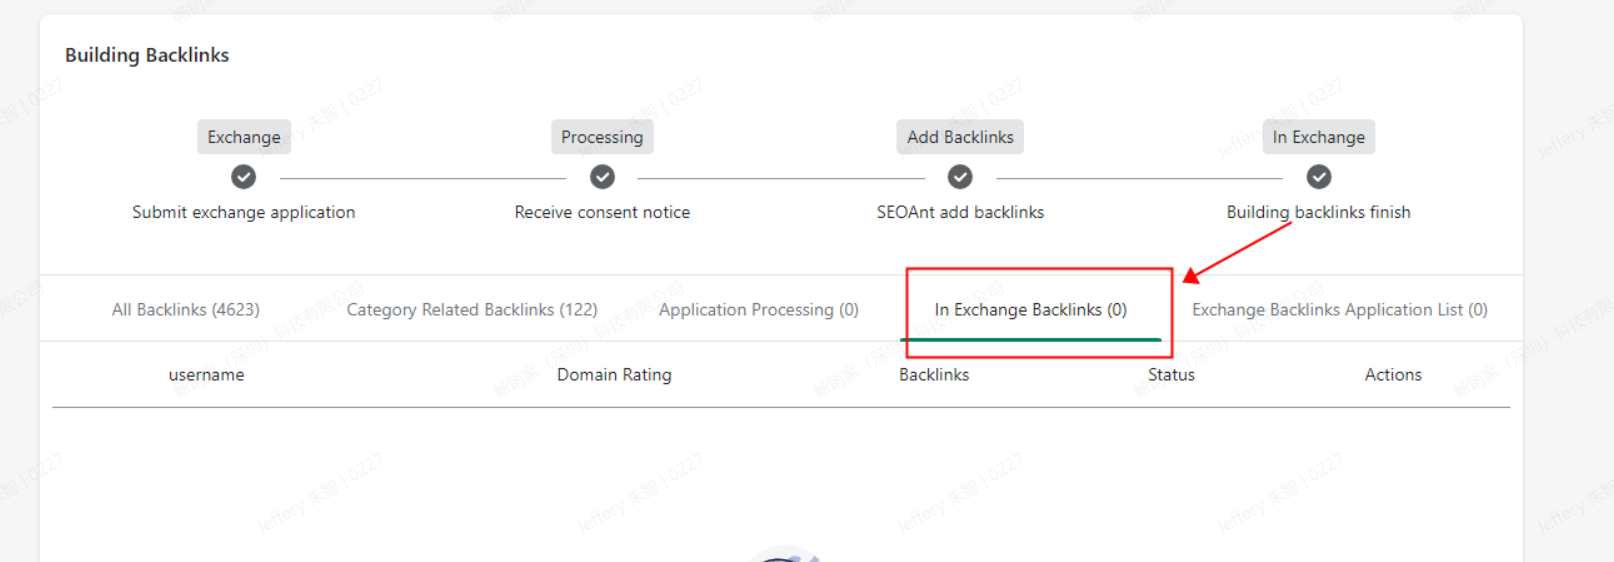Select the Processing step badge
The width and height of the screenshot is (1614, 562).
pos(602,137)
